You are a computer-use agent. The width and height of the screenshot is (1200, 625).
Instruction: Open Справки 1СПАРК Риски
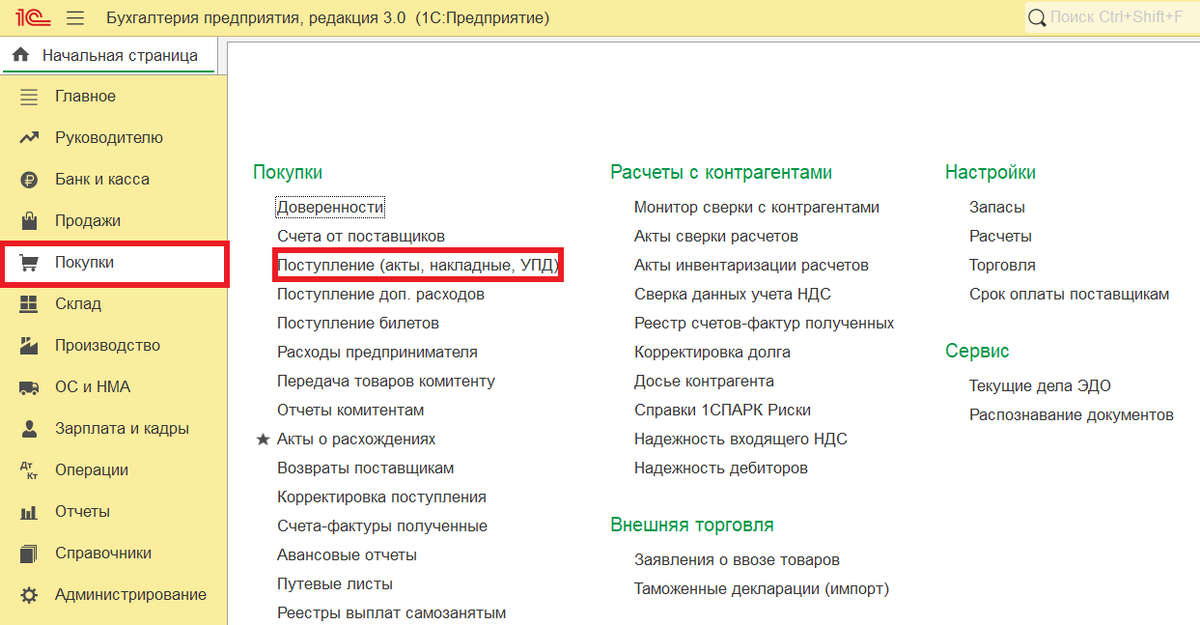pyautogui.click(x=722, y=411)
